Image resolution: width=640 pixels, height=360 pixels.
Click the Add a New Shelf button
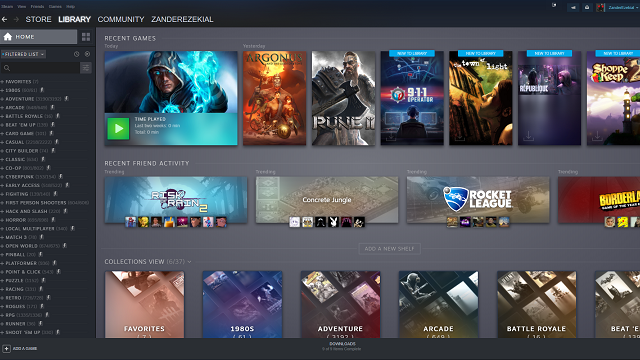coord(389,249)
